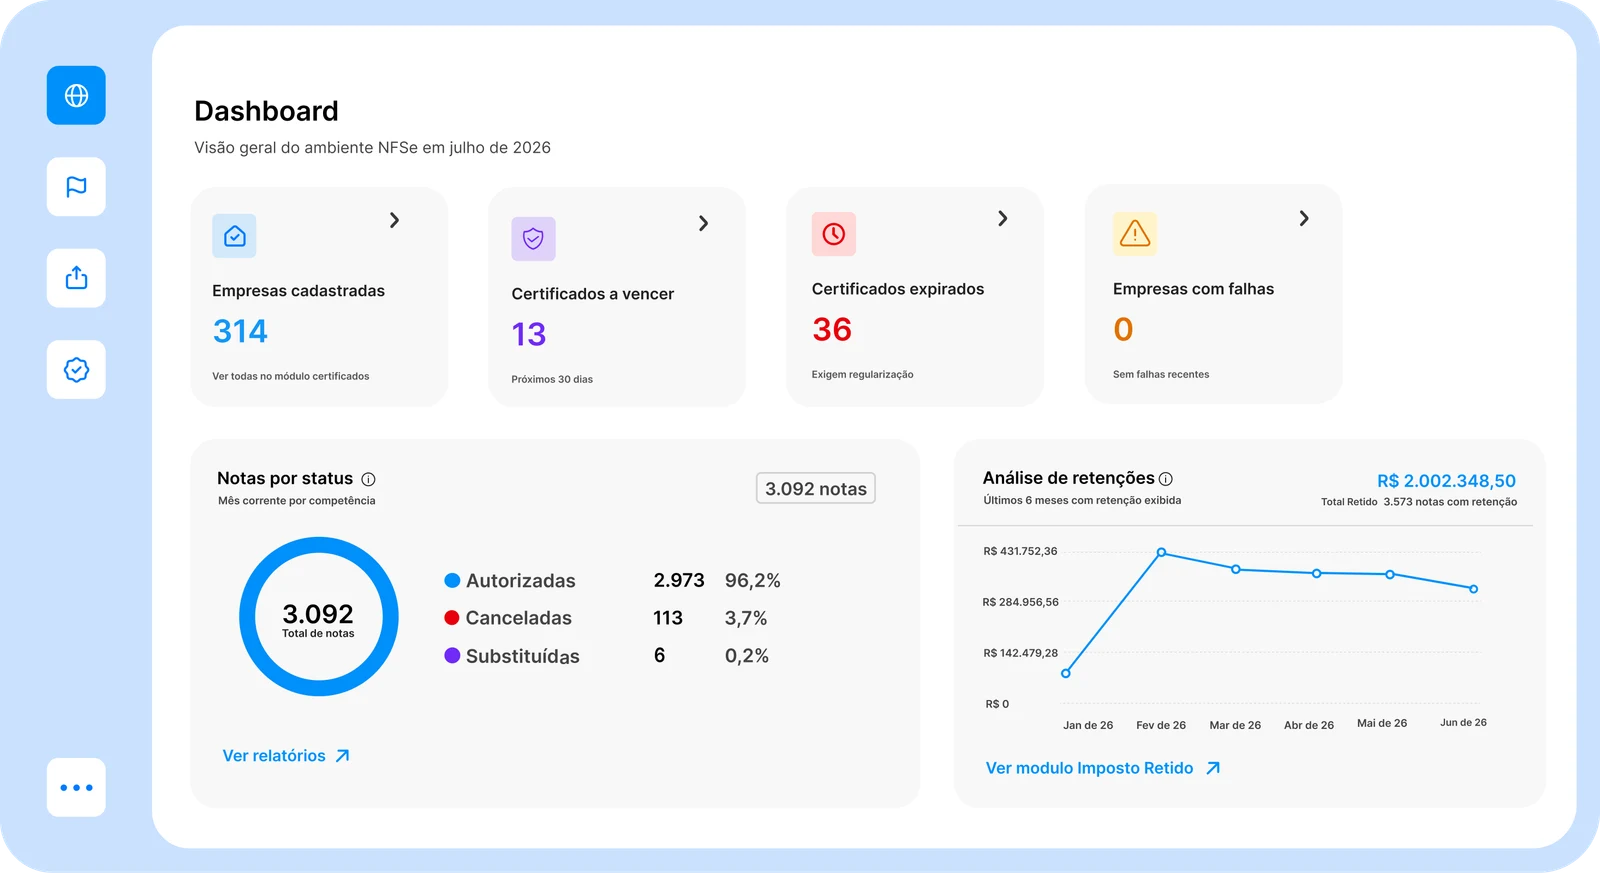
Task: Click the donut chart total 3.092
Action: pyautogui.click(x=318, y=614)
